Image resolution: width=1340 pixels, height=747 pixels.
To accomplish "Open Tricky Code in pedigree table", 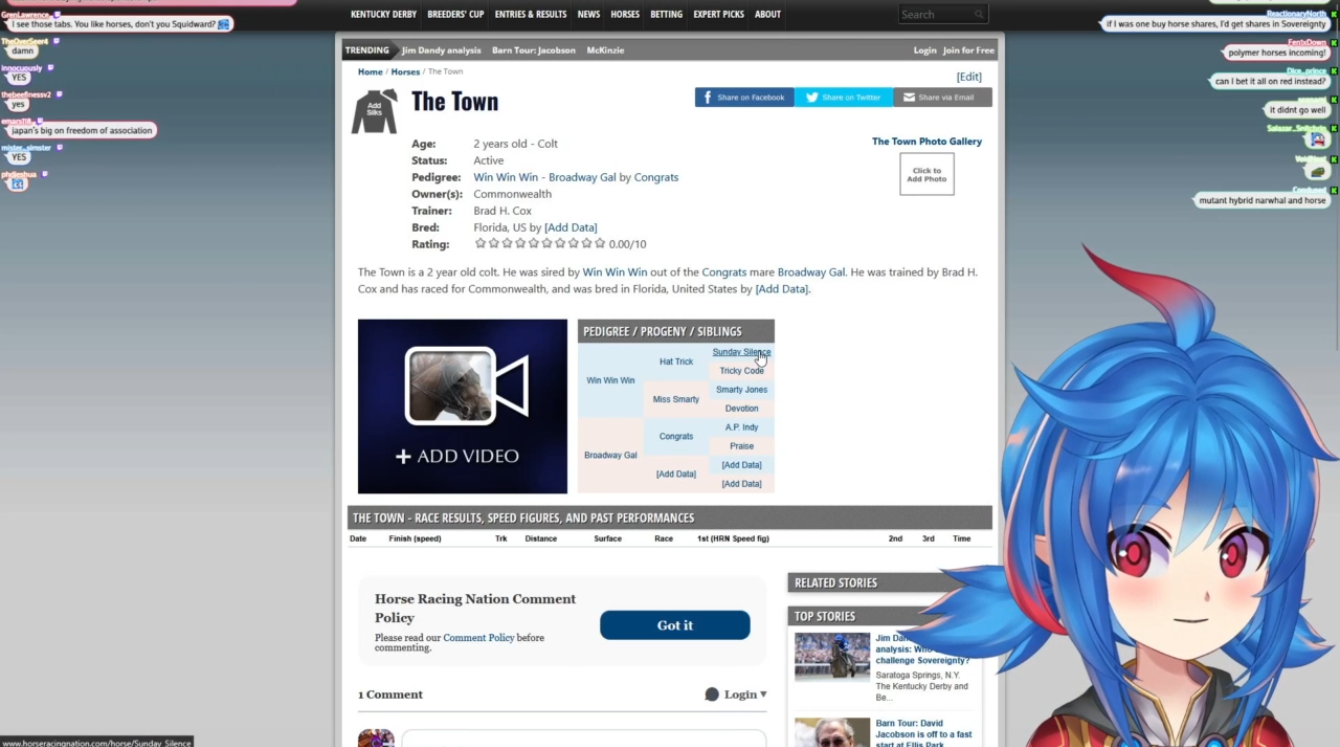I will pyautogui.click(x=741, y=371).
